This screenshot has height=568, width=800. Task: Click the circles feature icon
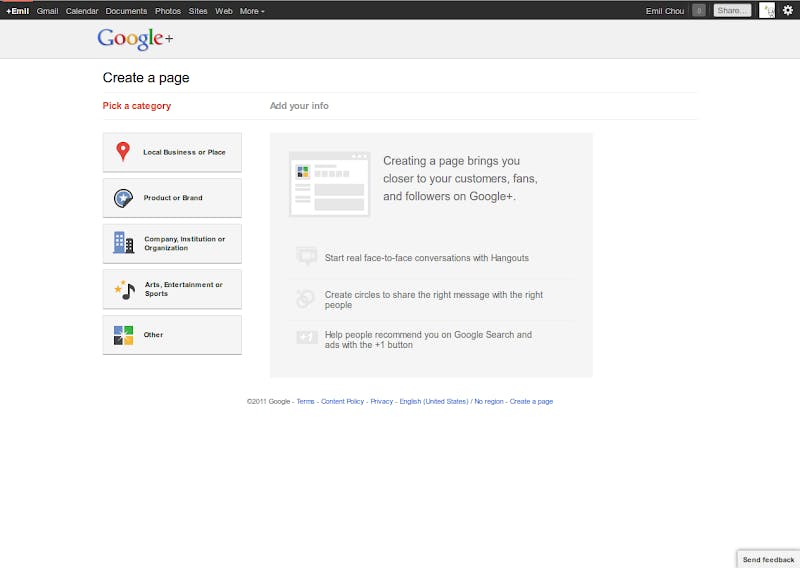coord(306,299)
